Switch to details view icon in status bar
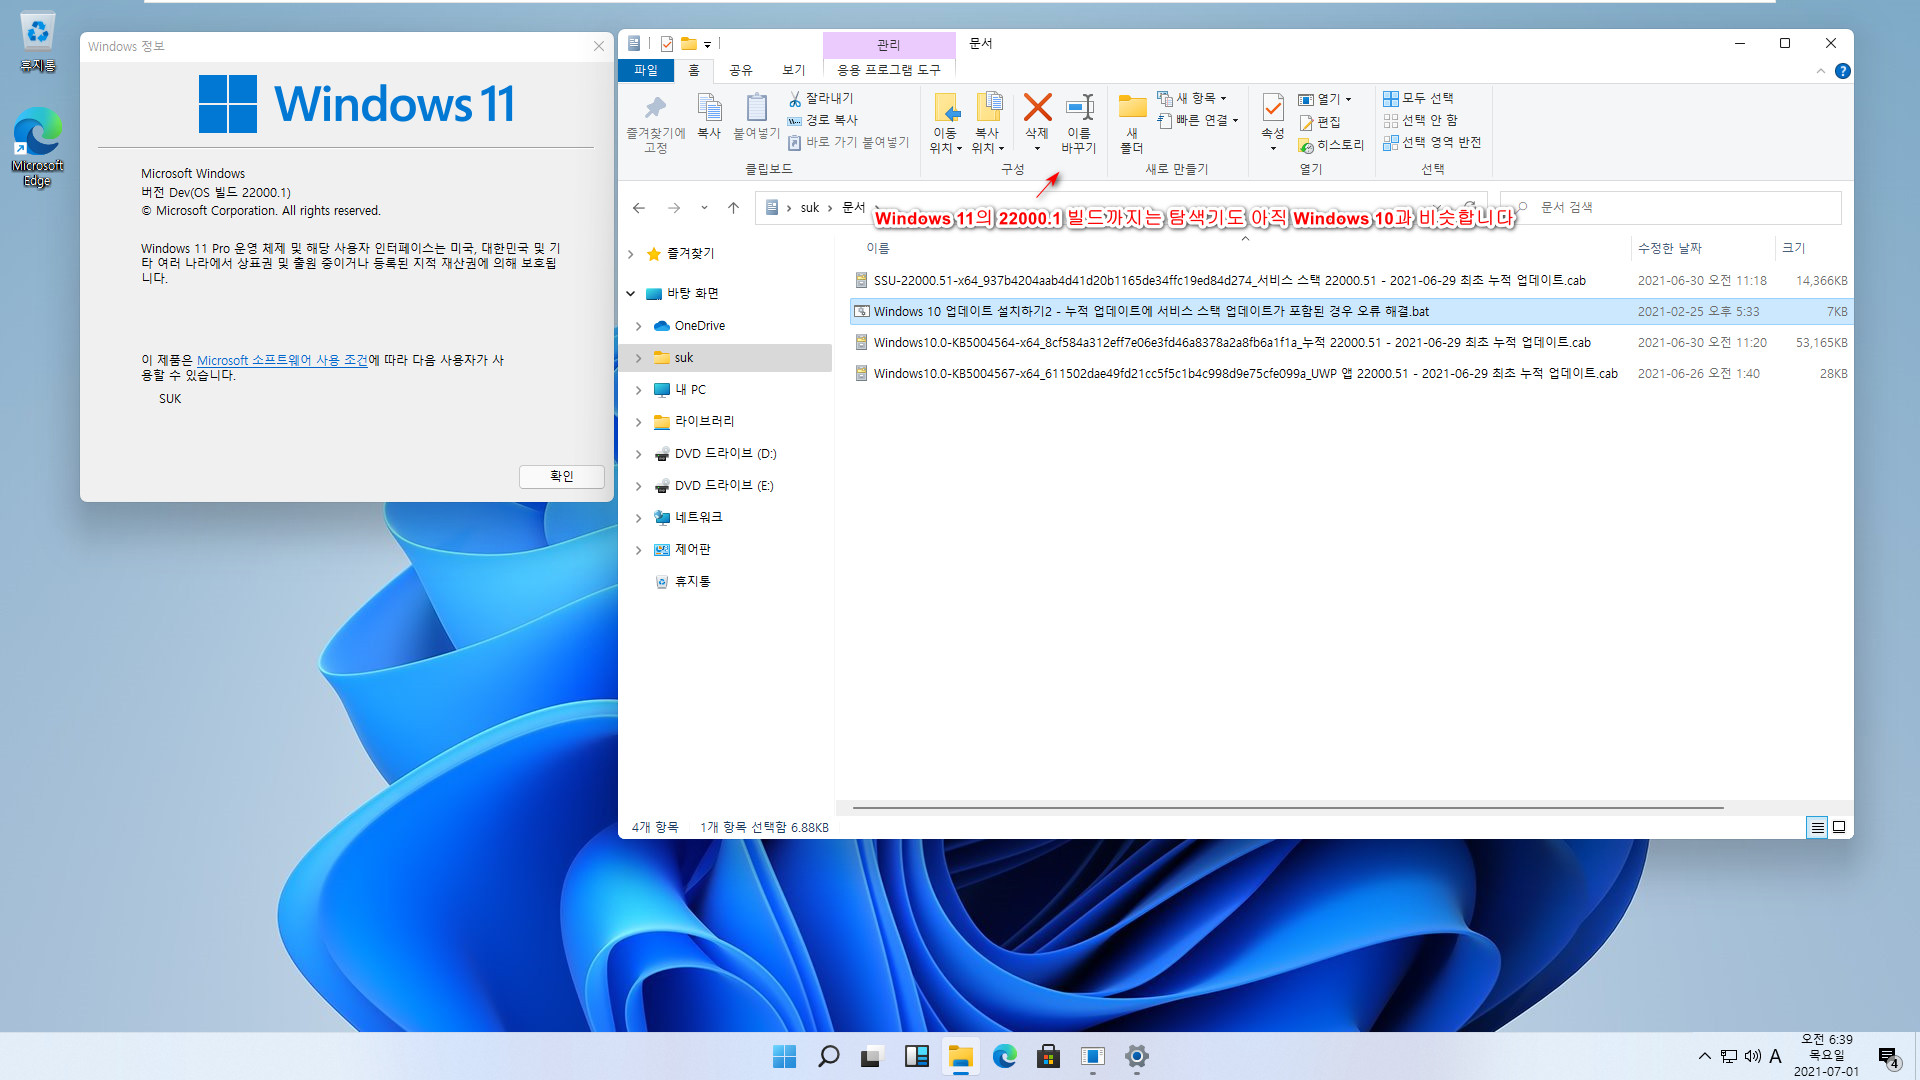Viewport: 1920px width, 1080px height. pyautogui.click(x=1817, y=827)
